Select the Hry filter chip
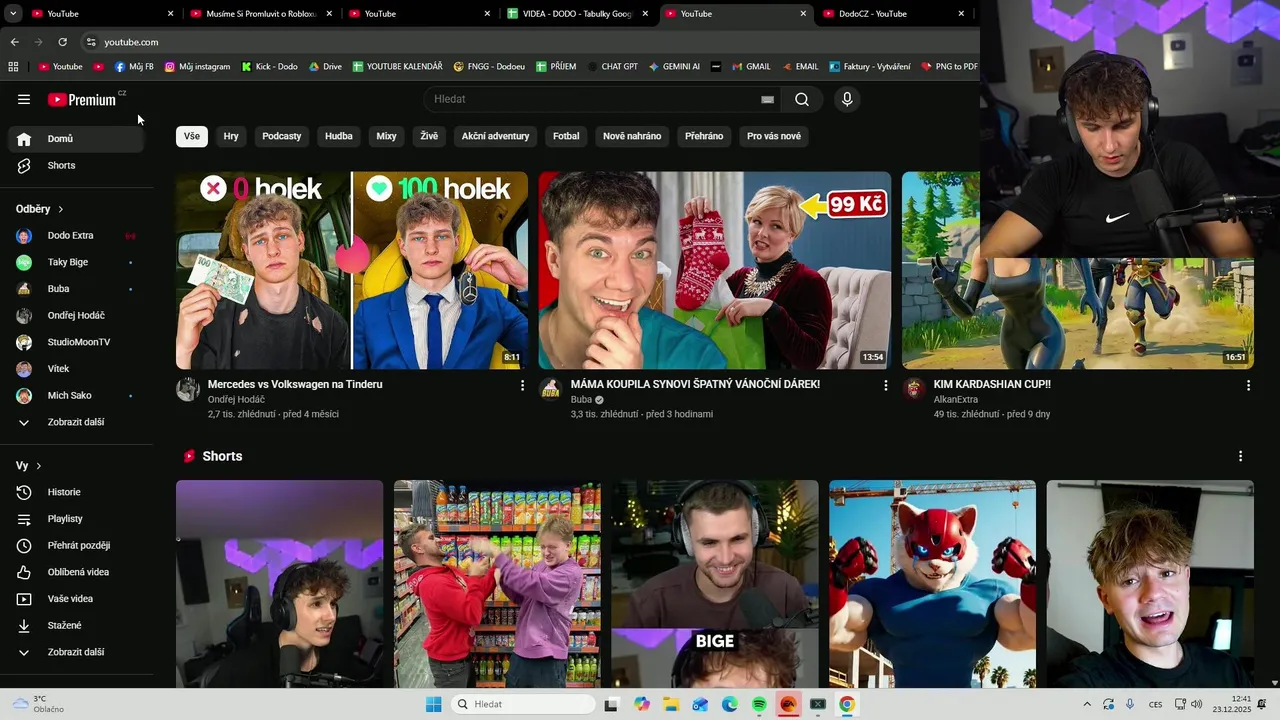The width and height of the screenshot is (1280, 720). tap(231, 136)
